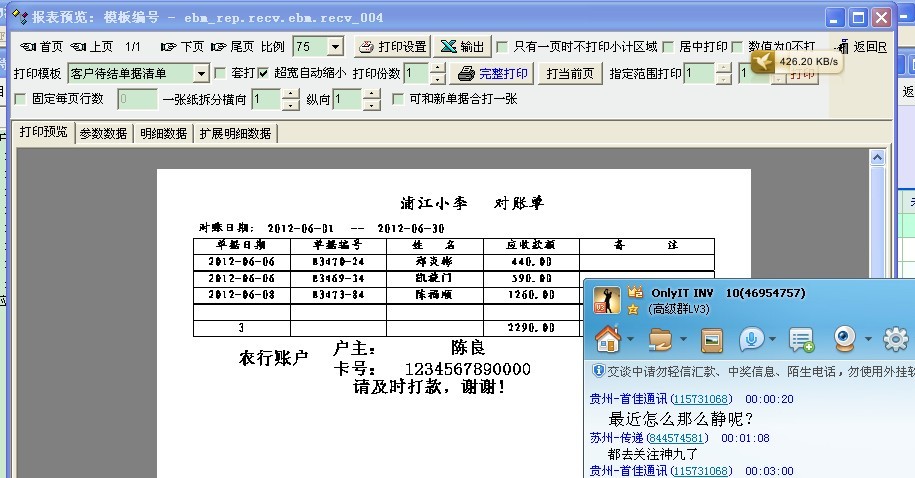Open the QQ group photo album icon
Viewport: 915px width, 478px height.
pos(712,340)
